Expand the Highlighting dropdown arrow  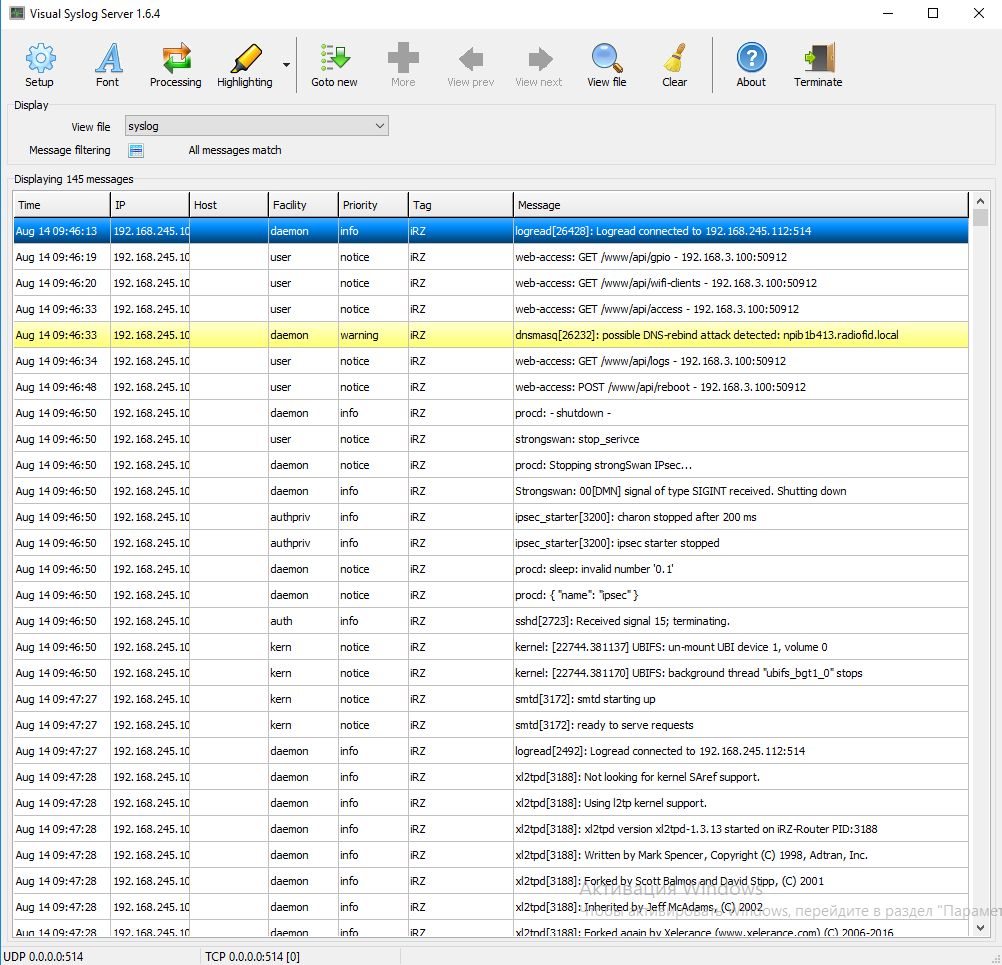coord(286,66)
